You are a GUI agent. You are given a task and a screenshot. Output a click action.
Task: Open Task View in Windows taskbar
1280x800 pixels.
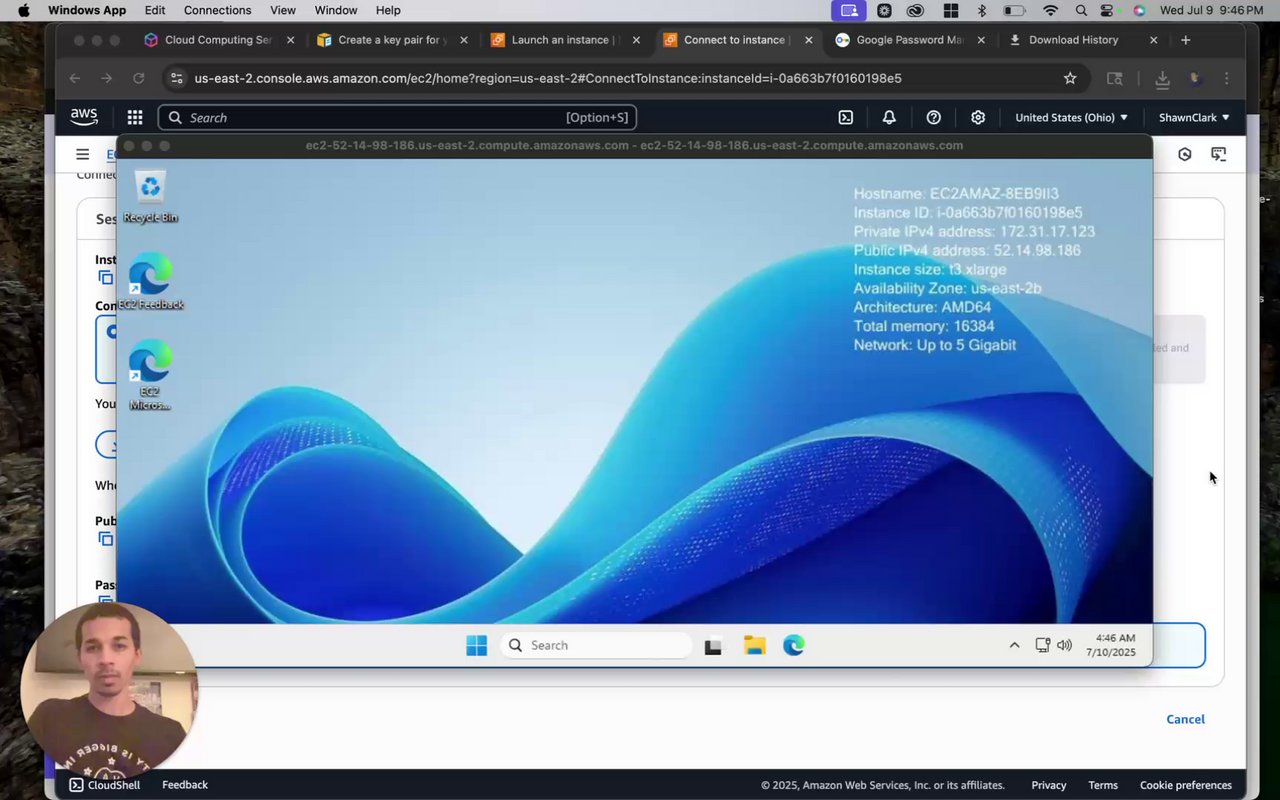pos(713,646)
